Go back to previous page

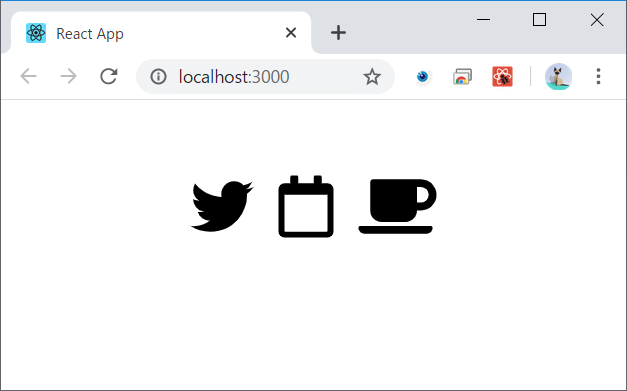pos(28,76)
